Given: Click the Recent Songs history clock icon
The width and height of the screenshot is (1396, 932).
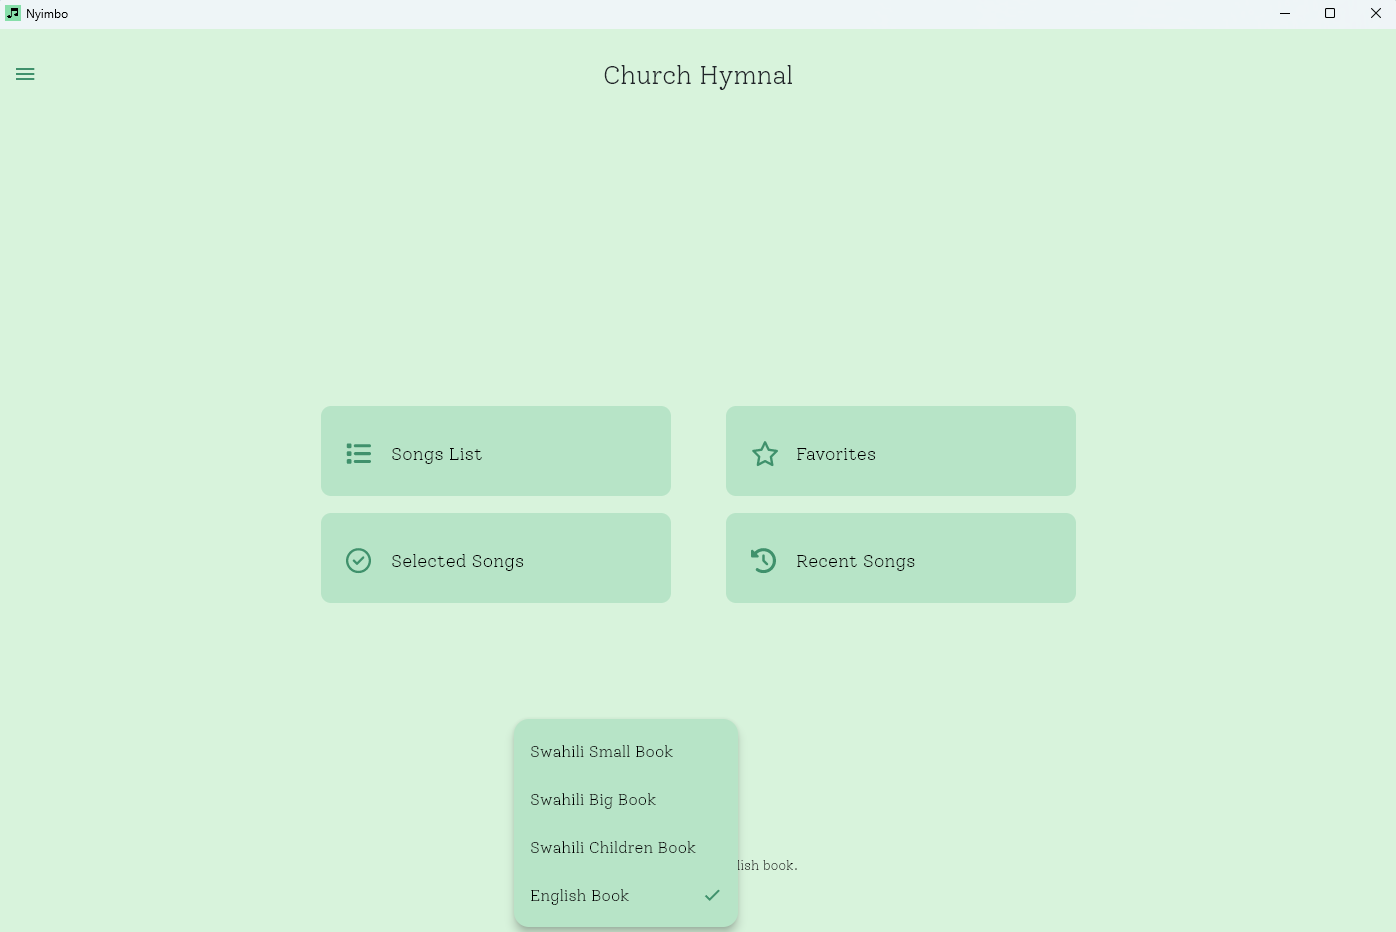Looking at the screenshot, I should 763,561.
